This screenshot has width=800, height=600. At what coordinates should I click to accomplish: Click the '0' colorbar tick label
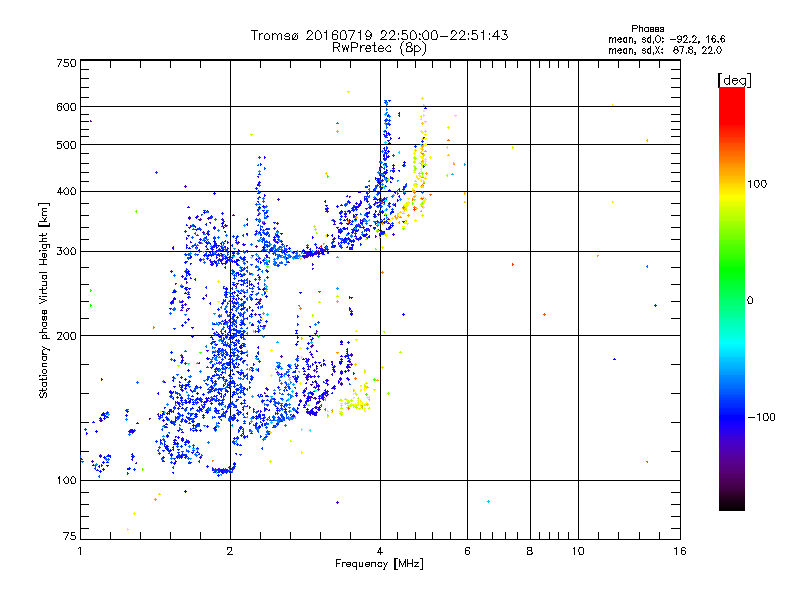click(750, 301)
